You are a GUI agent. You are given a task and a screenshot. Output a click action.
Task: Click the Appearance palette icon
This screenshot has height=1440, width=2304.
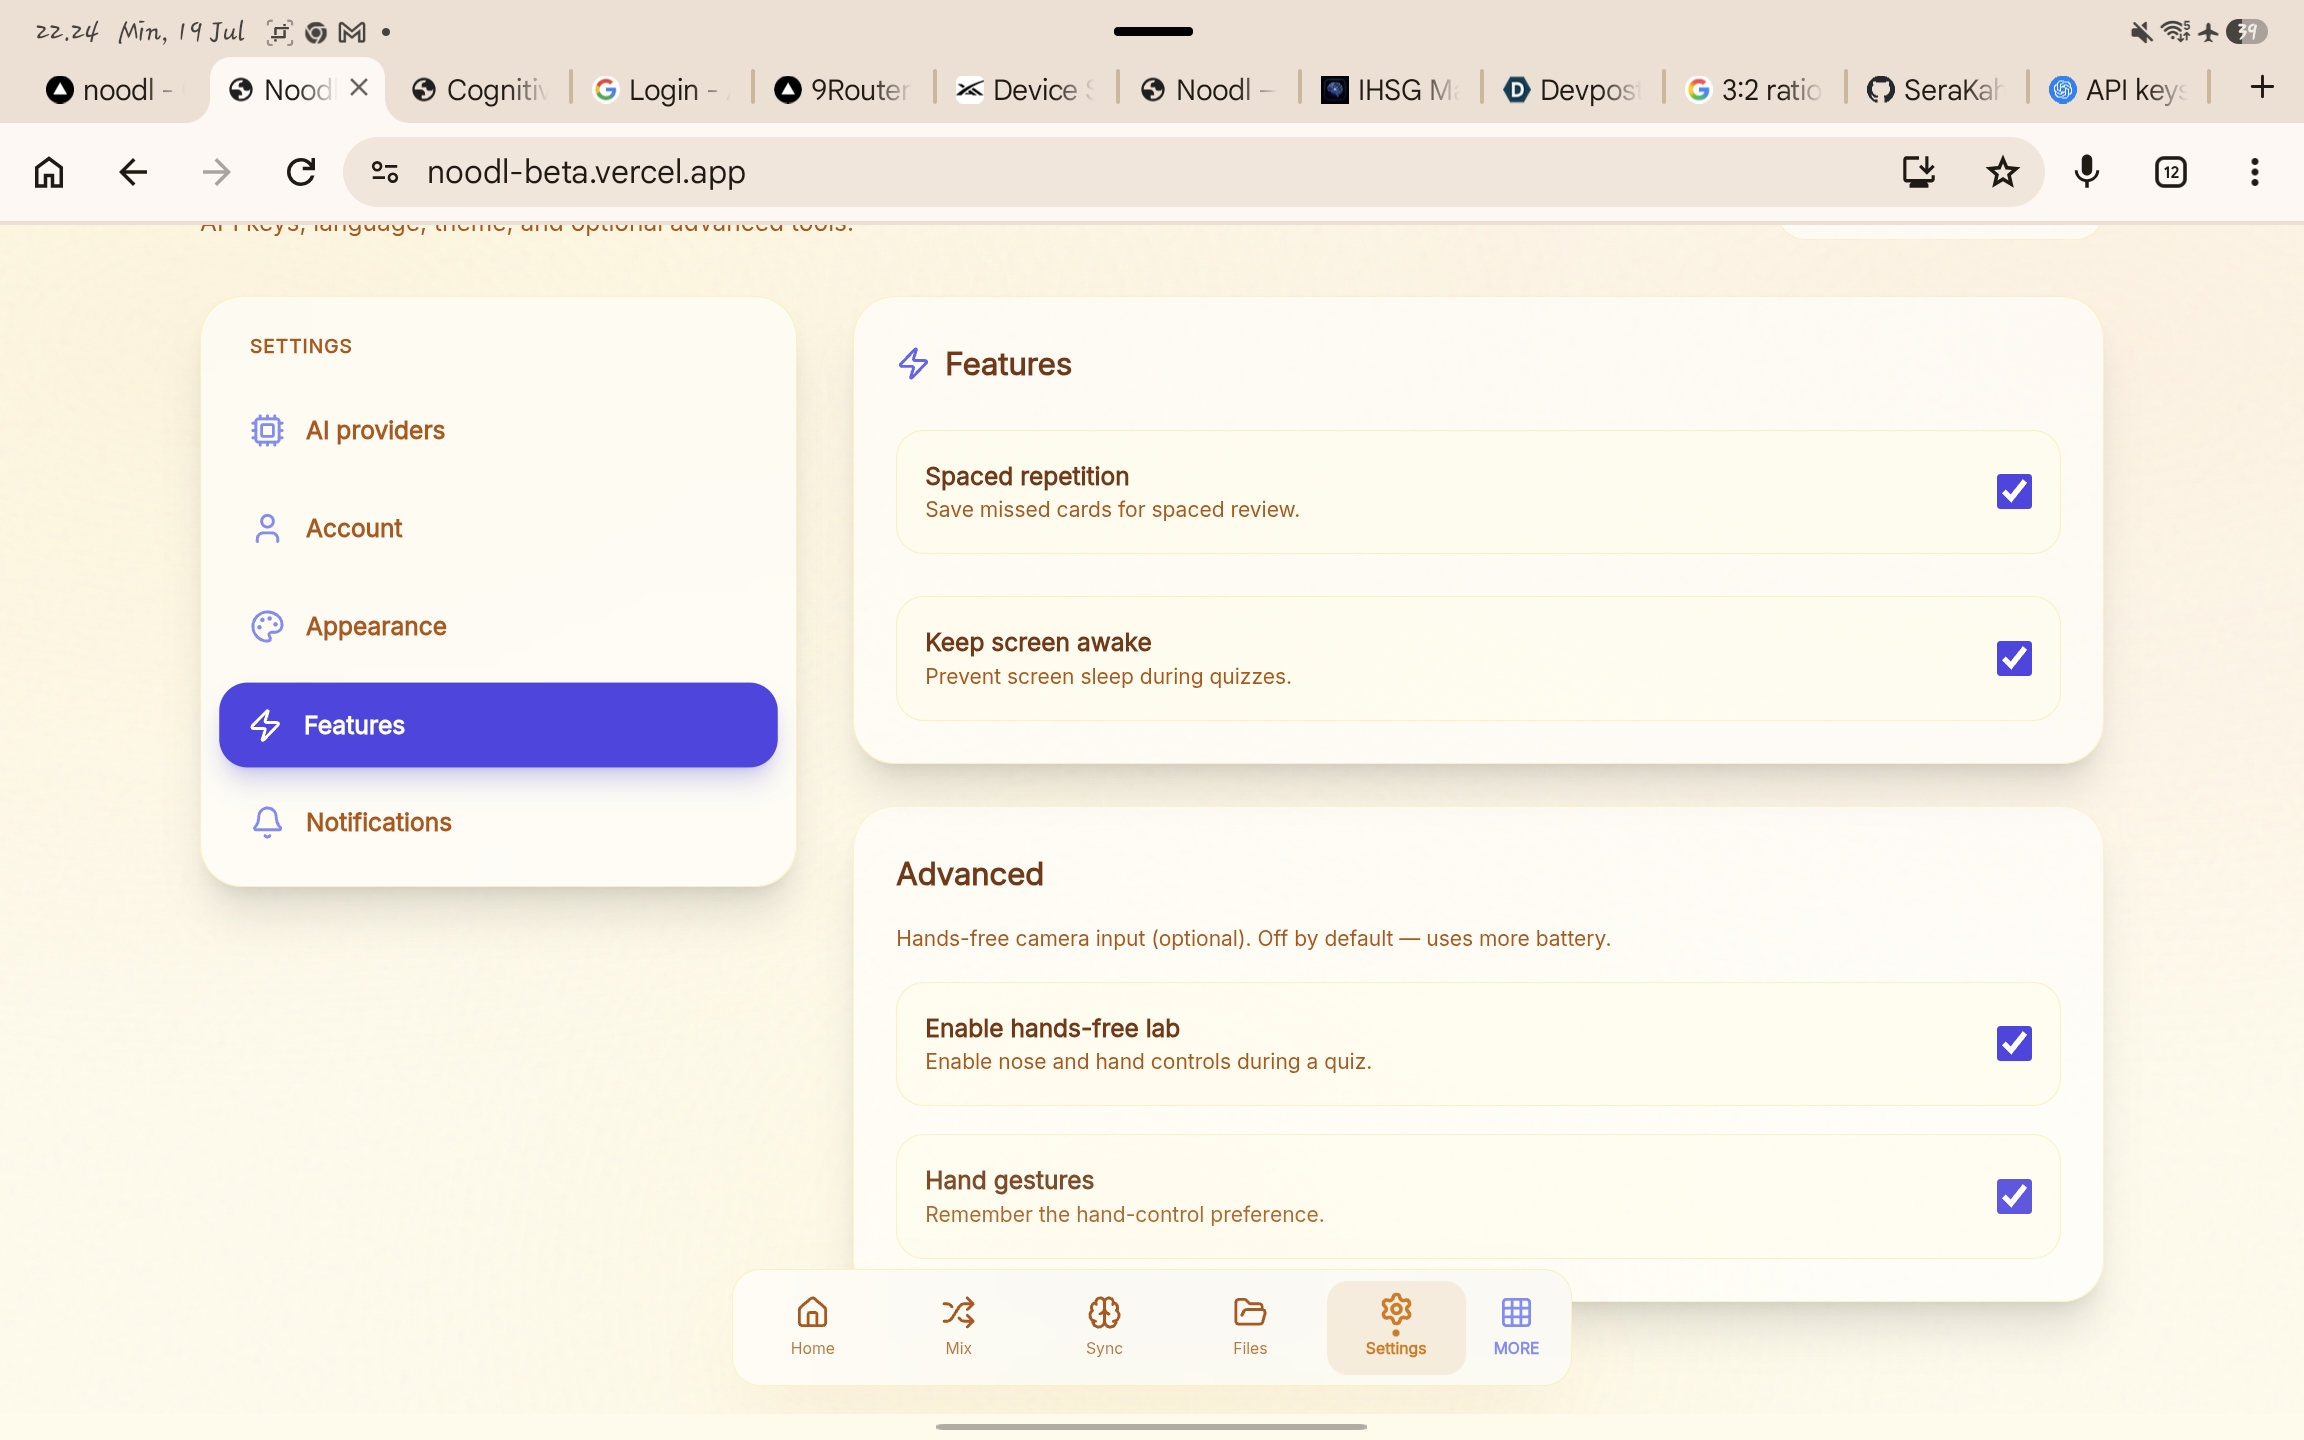tap(267, 626)
